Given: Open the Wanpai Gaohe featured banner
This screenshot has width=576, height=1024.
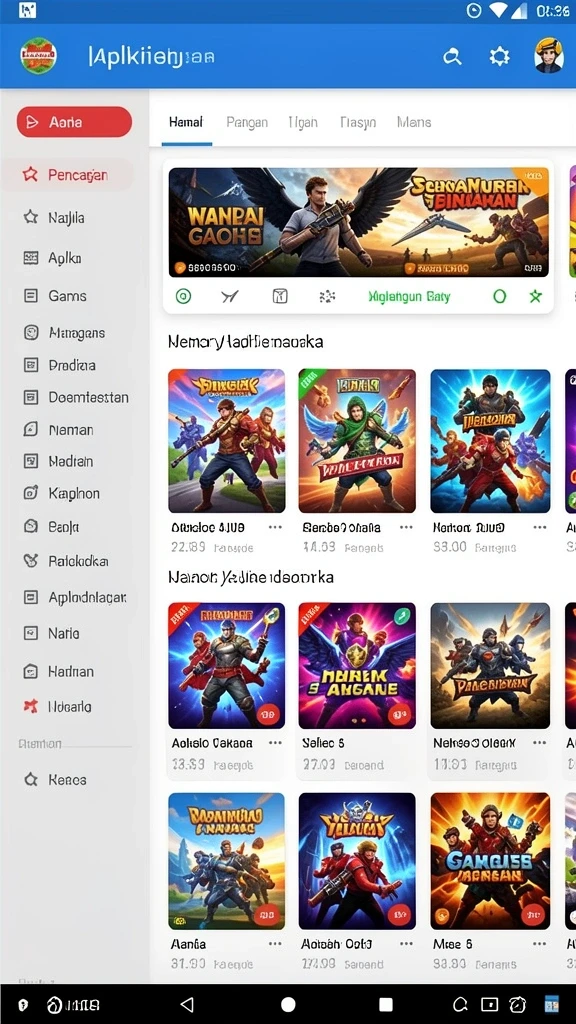Looking at the screenshot, I should pyautogui.click(x=359, y=222).
